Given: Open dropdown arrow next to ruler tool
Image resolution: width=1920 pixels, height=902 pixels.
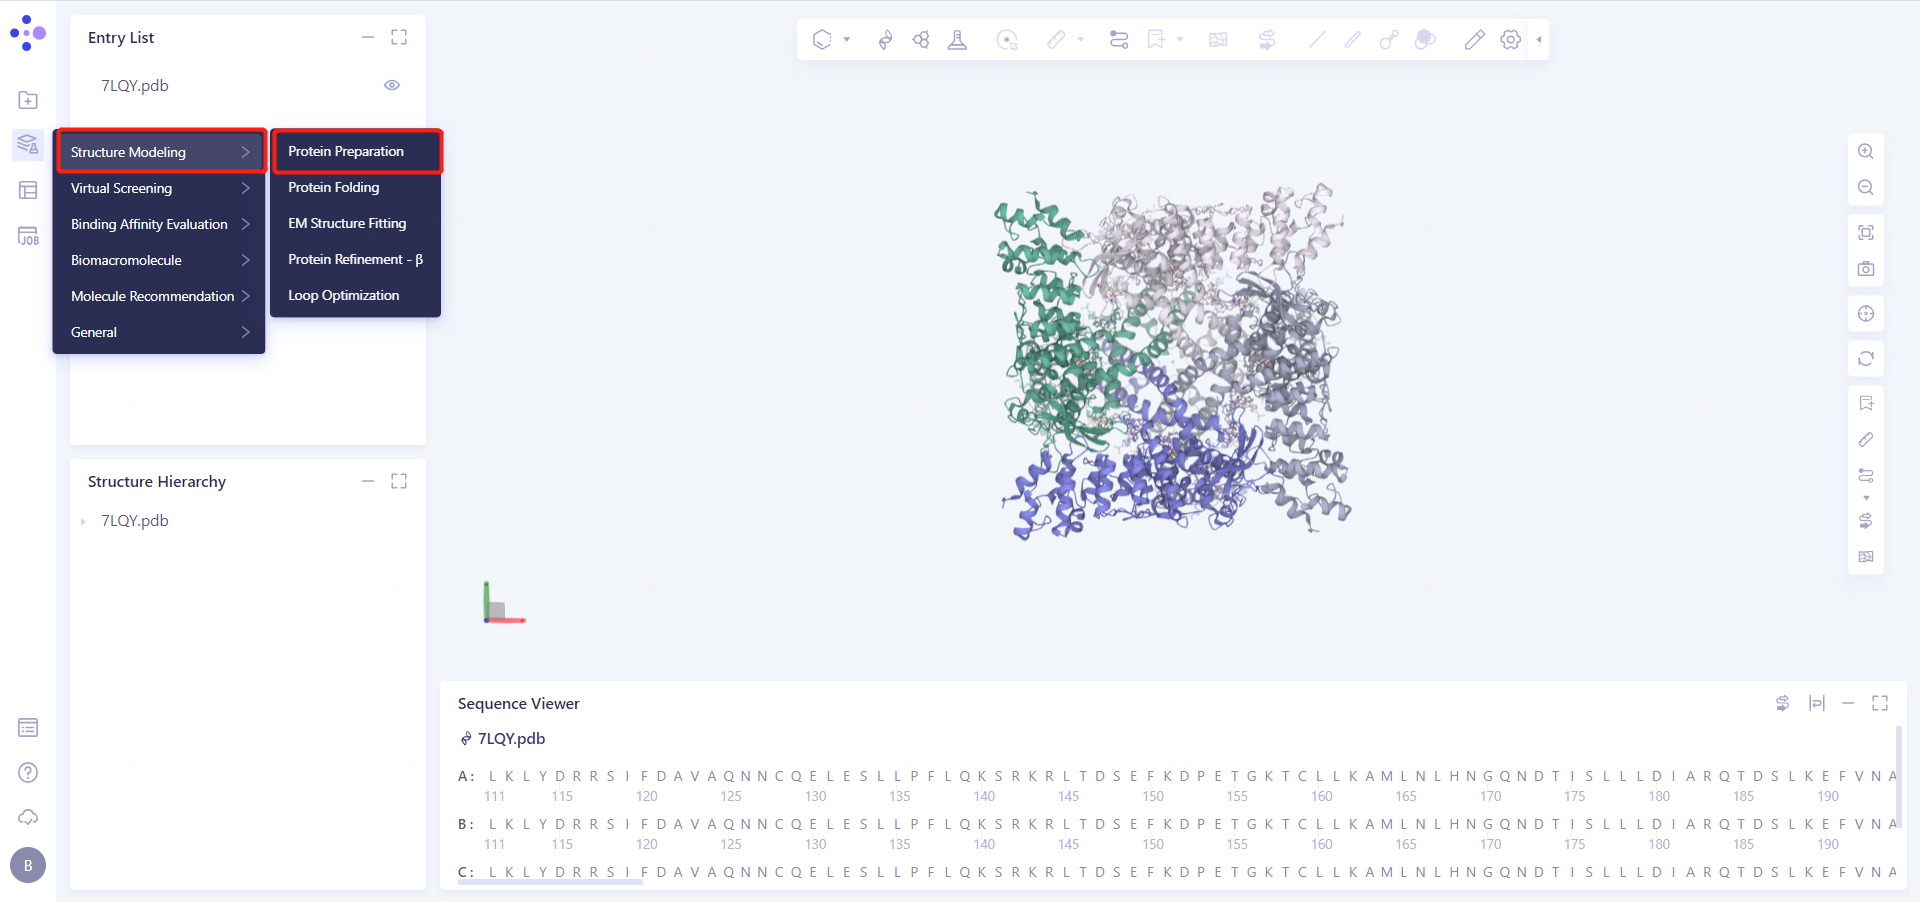Looking at the screenshot, I should pos(1081,40).
